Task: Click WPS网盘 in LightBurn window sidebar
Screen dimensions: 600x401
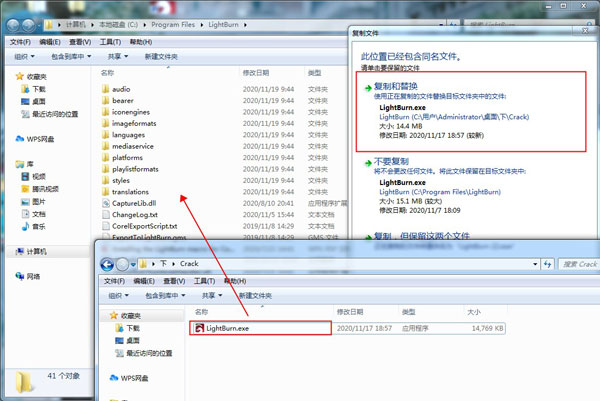Action: point(40,139)
